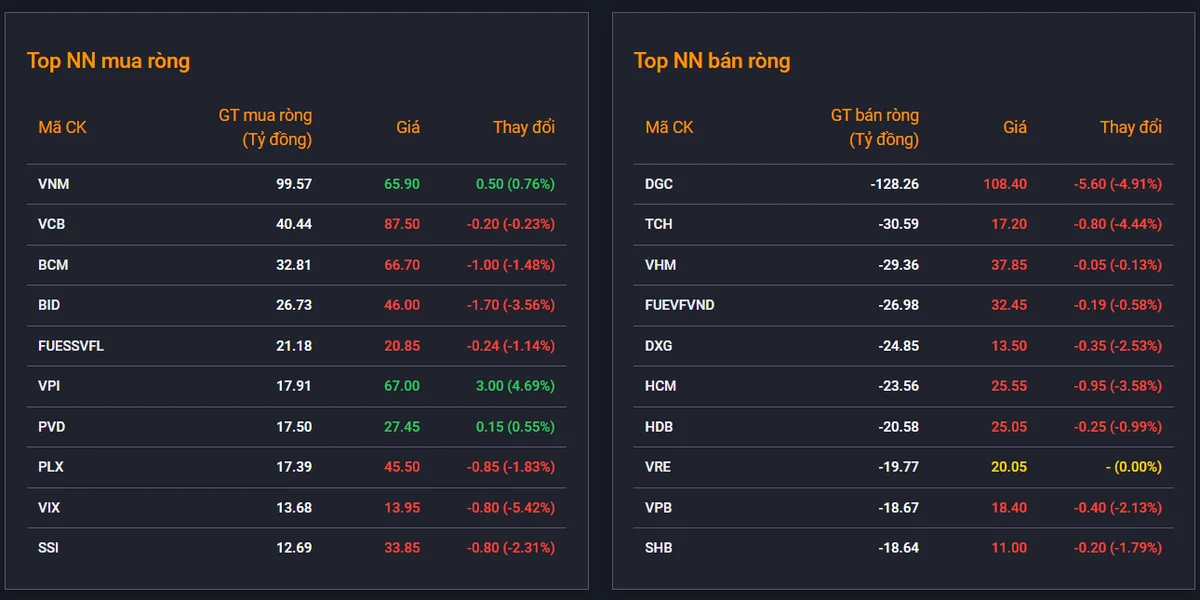Click the net buy value 40.44

[x=294, y=224]
